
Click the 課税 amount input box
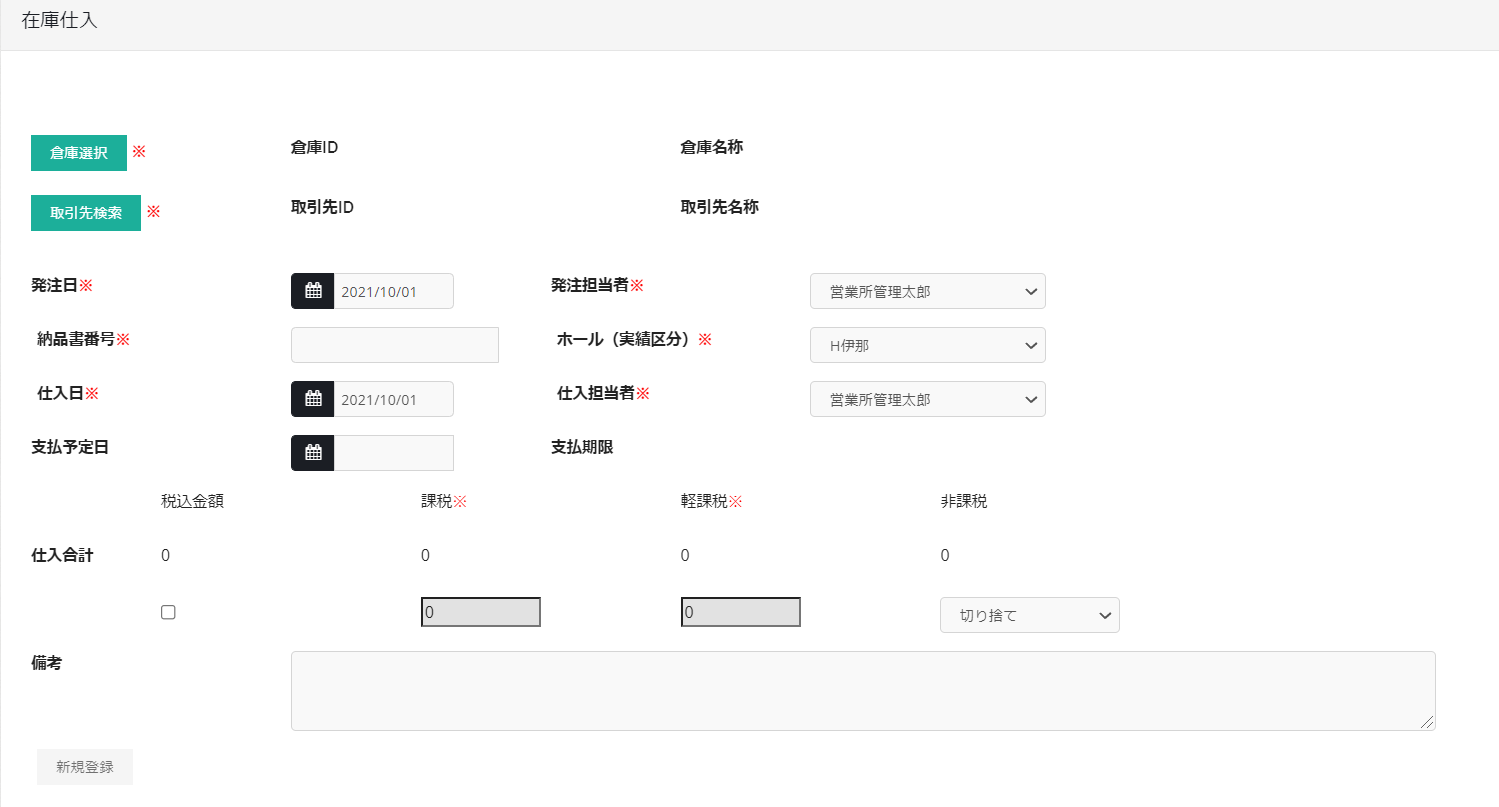(x=481, y=612)
